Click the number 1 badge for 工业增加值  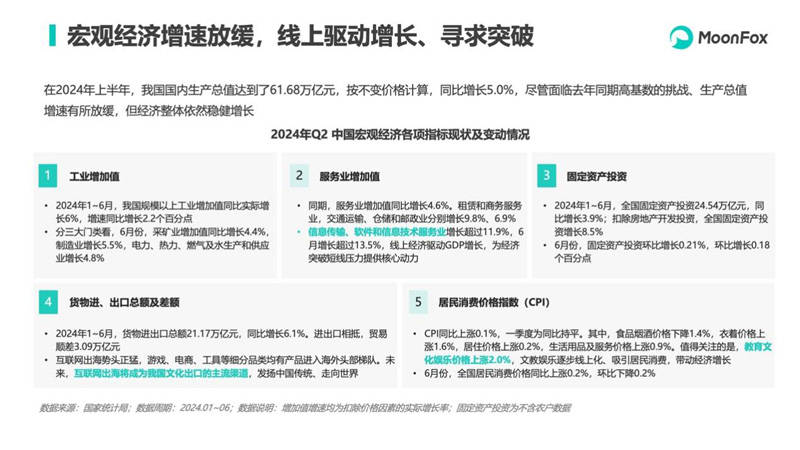pyautogui.click(x=48, y=176)
